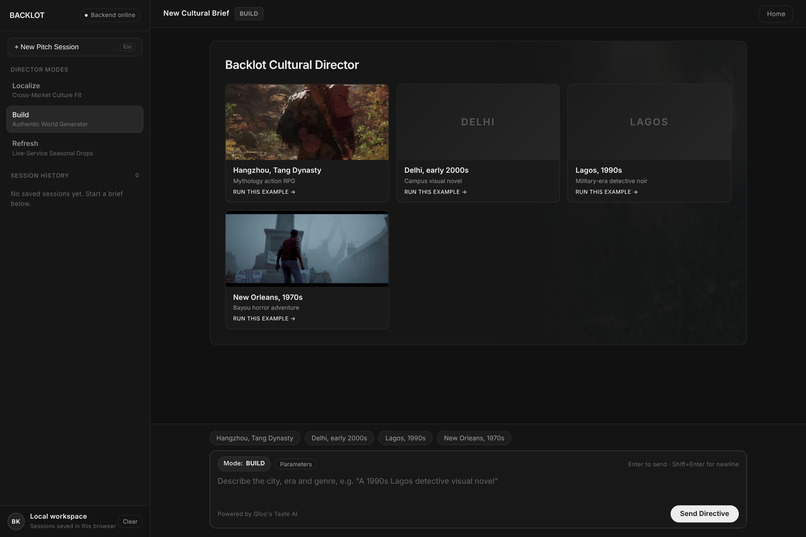This screenshot has width=806, height=537.
Task: Click the Hangzhou, Tang Dynasty suggestion chip
Action: 255,438
